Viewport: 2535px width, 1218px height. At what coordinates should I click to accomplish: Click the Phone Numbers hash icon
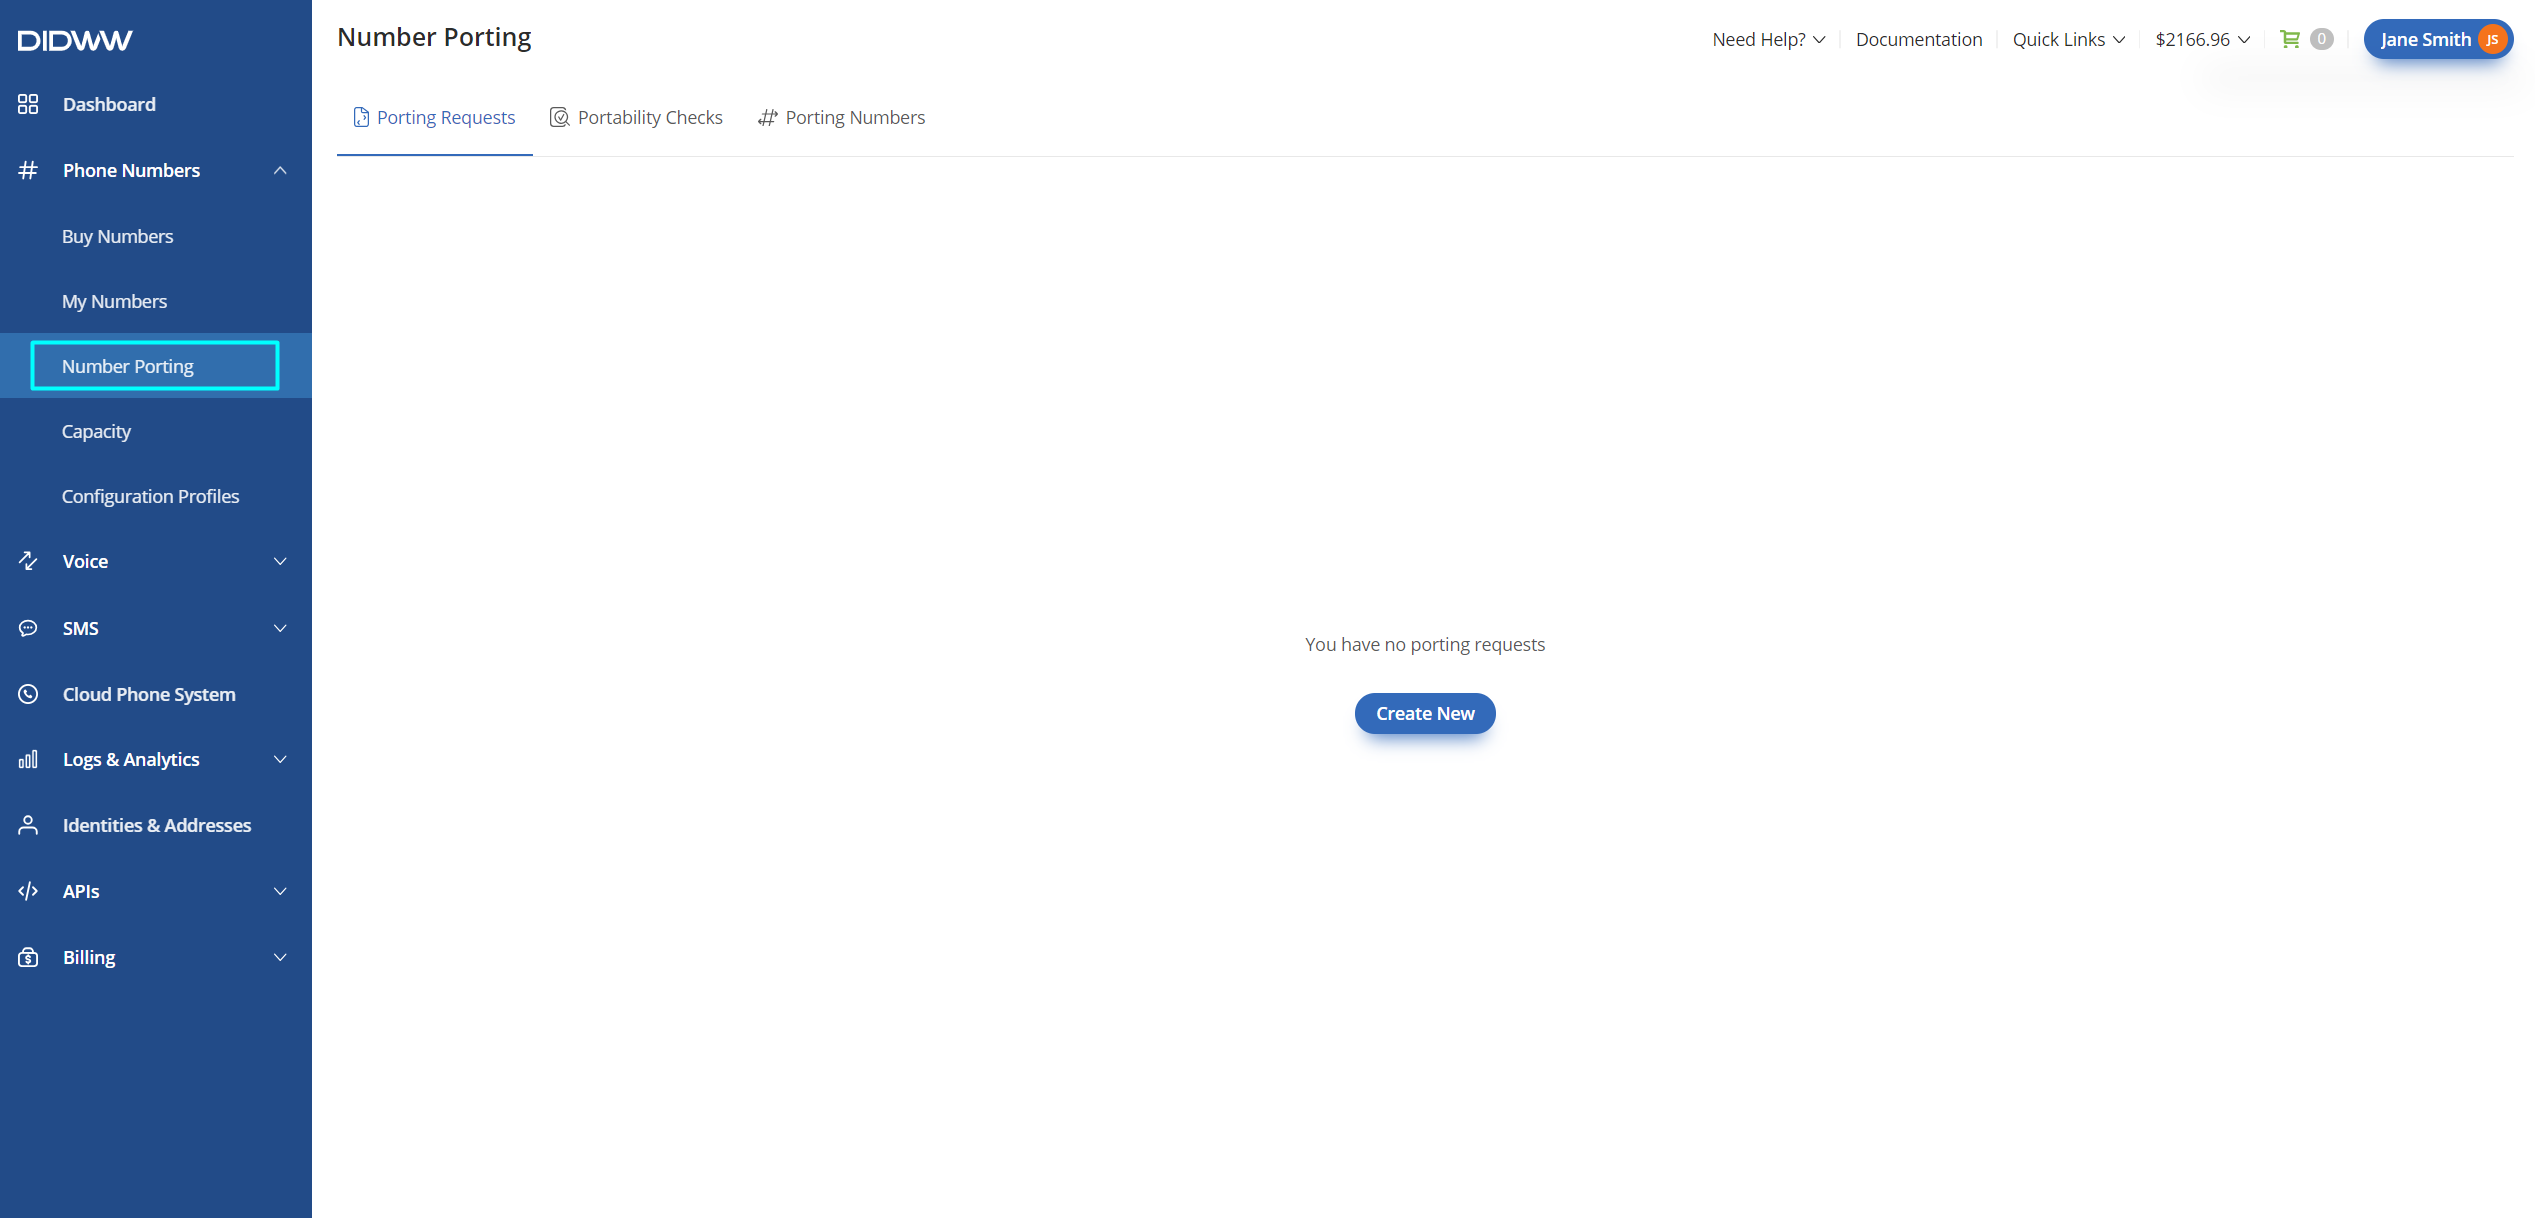point(28,170)
